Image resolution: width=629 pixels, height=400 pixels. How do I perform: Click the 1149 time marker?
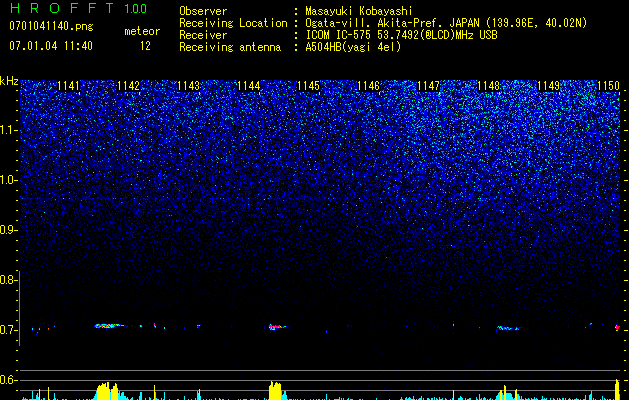[x=548, y=86]
